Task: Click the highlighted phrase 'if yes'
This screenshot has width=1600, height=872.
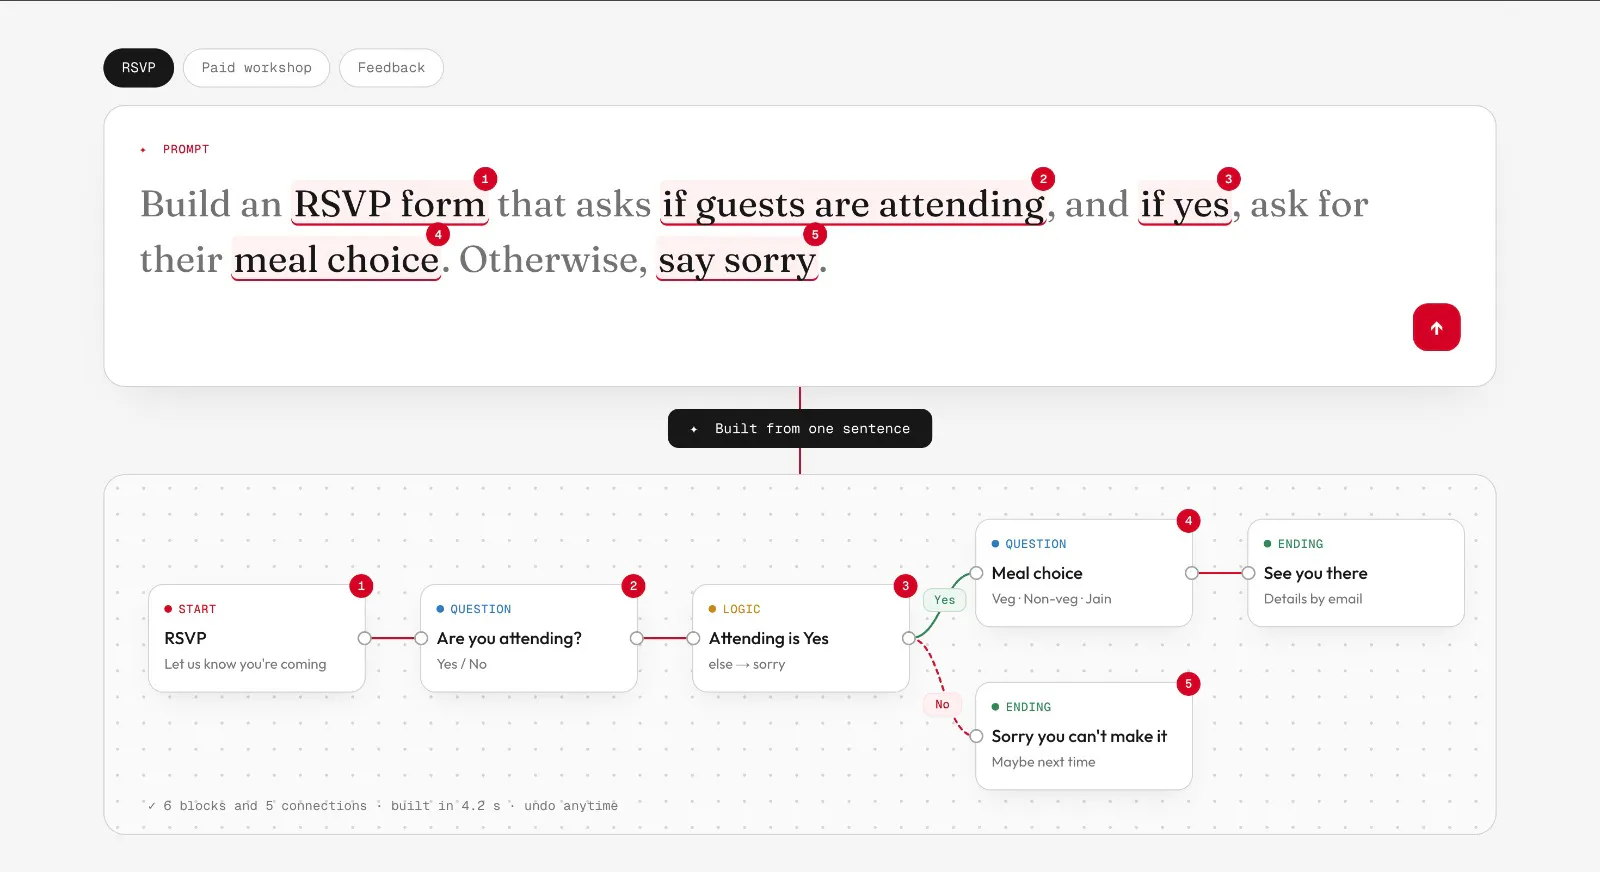Action: [x=1185, y=204]
